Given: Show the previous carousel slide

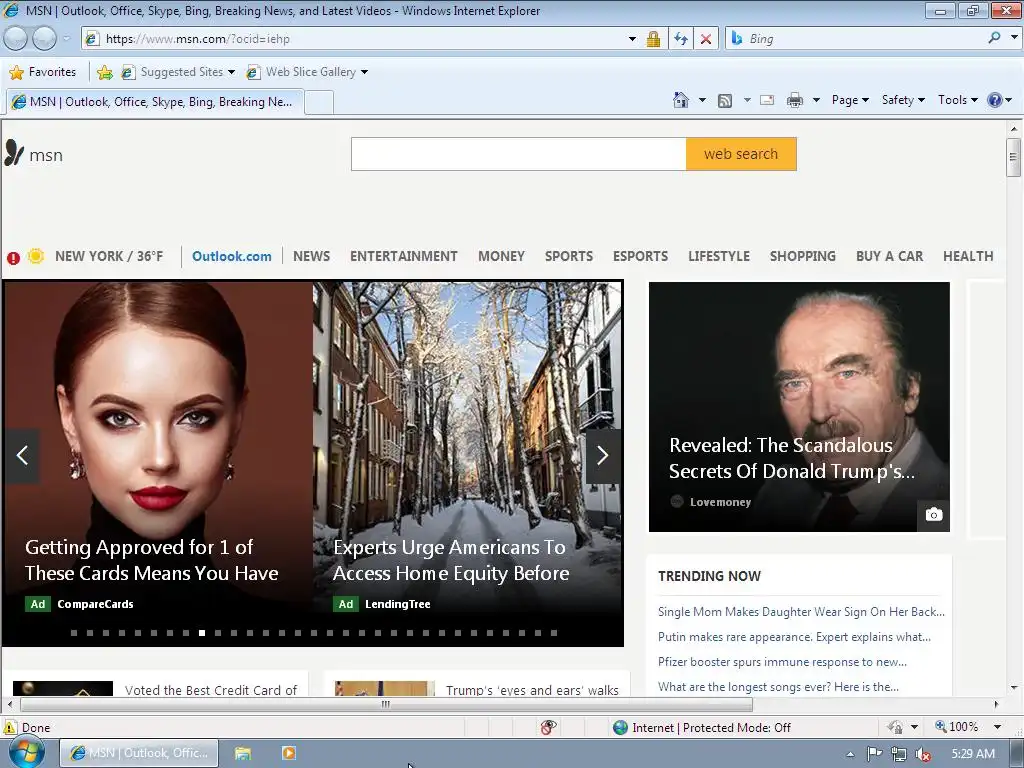Looking at the screenshot, I should 22,455.
